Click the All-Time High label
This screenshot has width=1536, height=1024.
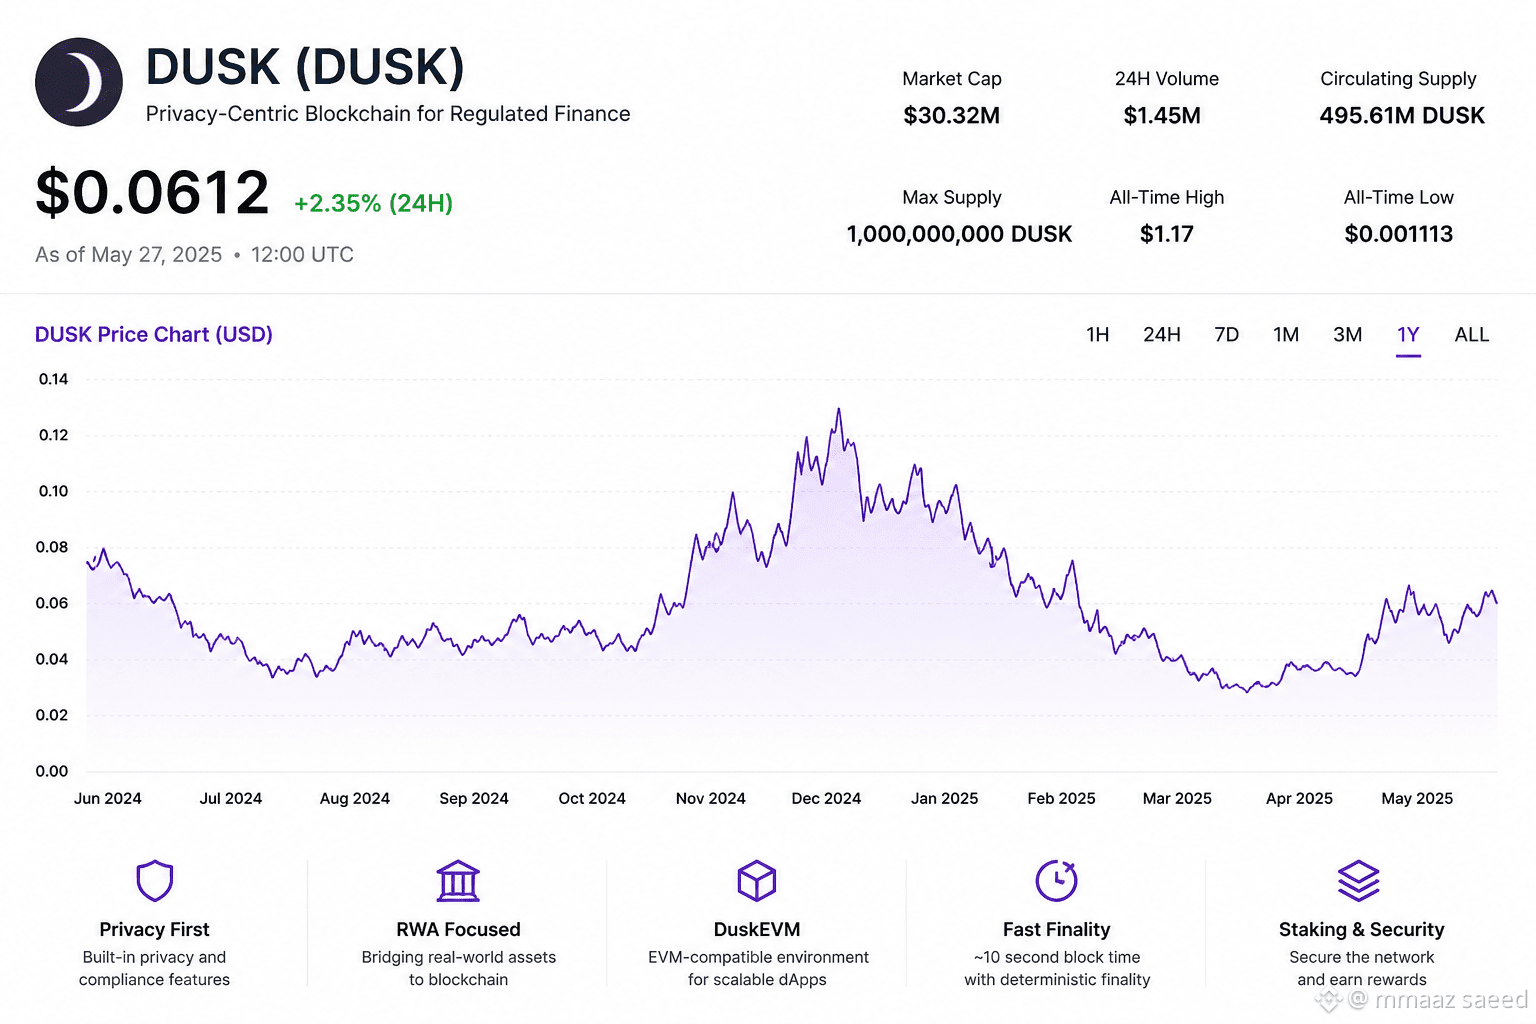pyautogui.click(x=1167, y=198)
